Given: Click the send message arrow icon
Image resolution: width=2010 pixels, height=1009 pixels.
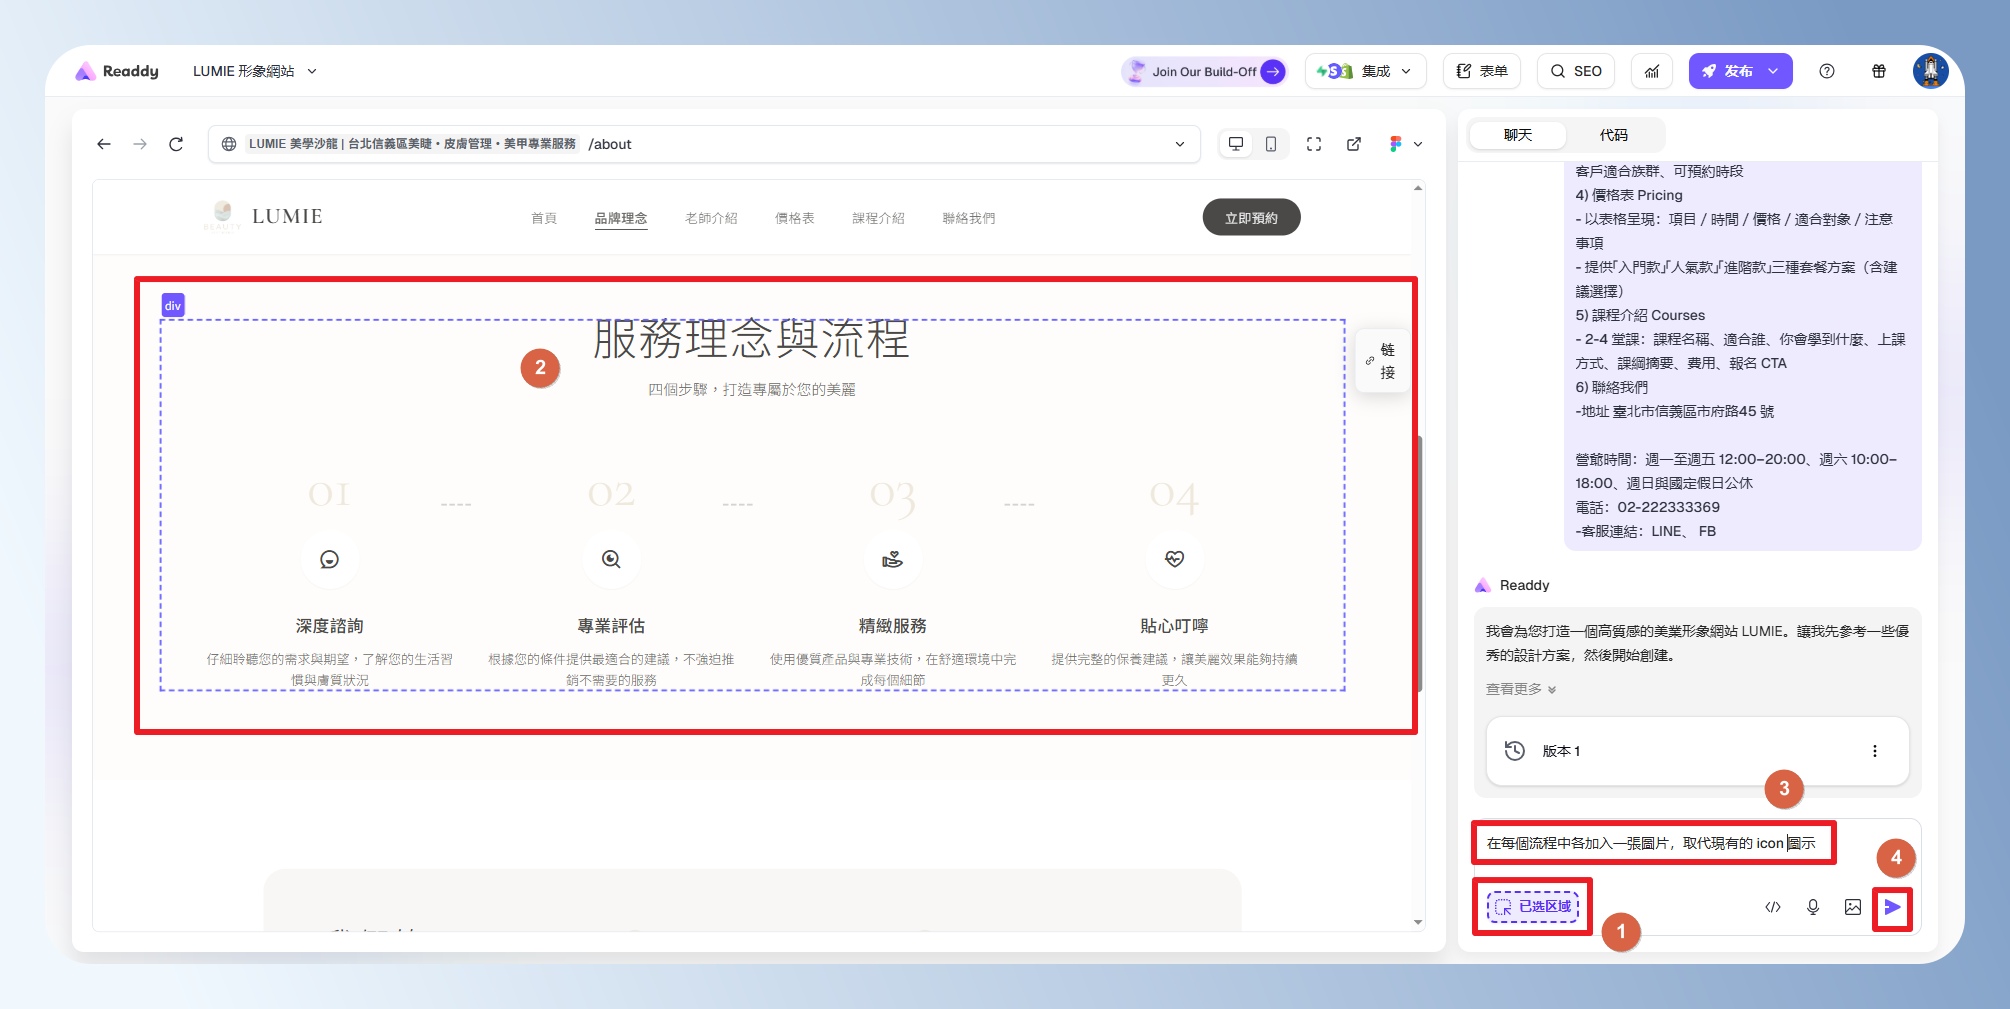Looking at the screenshot, I should (x=1892, y=907).
